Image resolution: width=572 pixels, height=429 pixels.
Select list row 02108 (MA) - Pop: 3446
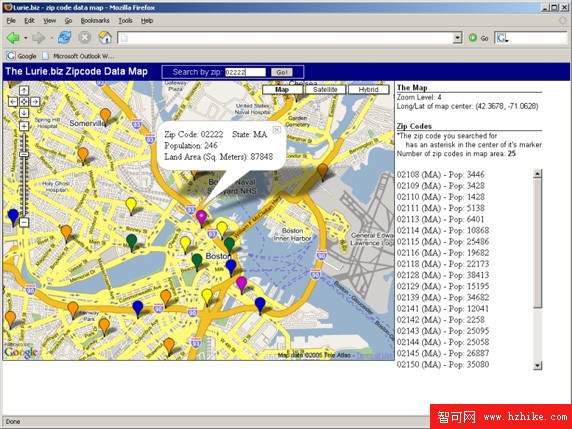[441, 175]
